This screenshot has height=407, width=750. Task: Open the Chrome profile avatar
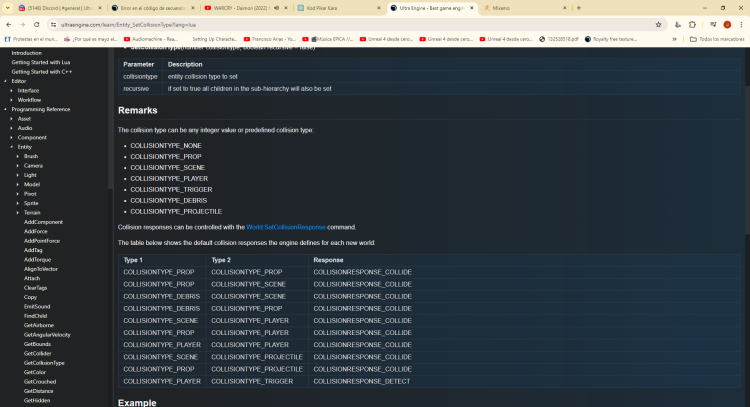pyautogui.click(x=727, y=24)
